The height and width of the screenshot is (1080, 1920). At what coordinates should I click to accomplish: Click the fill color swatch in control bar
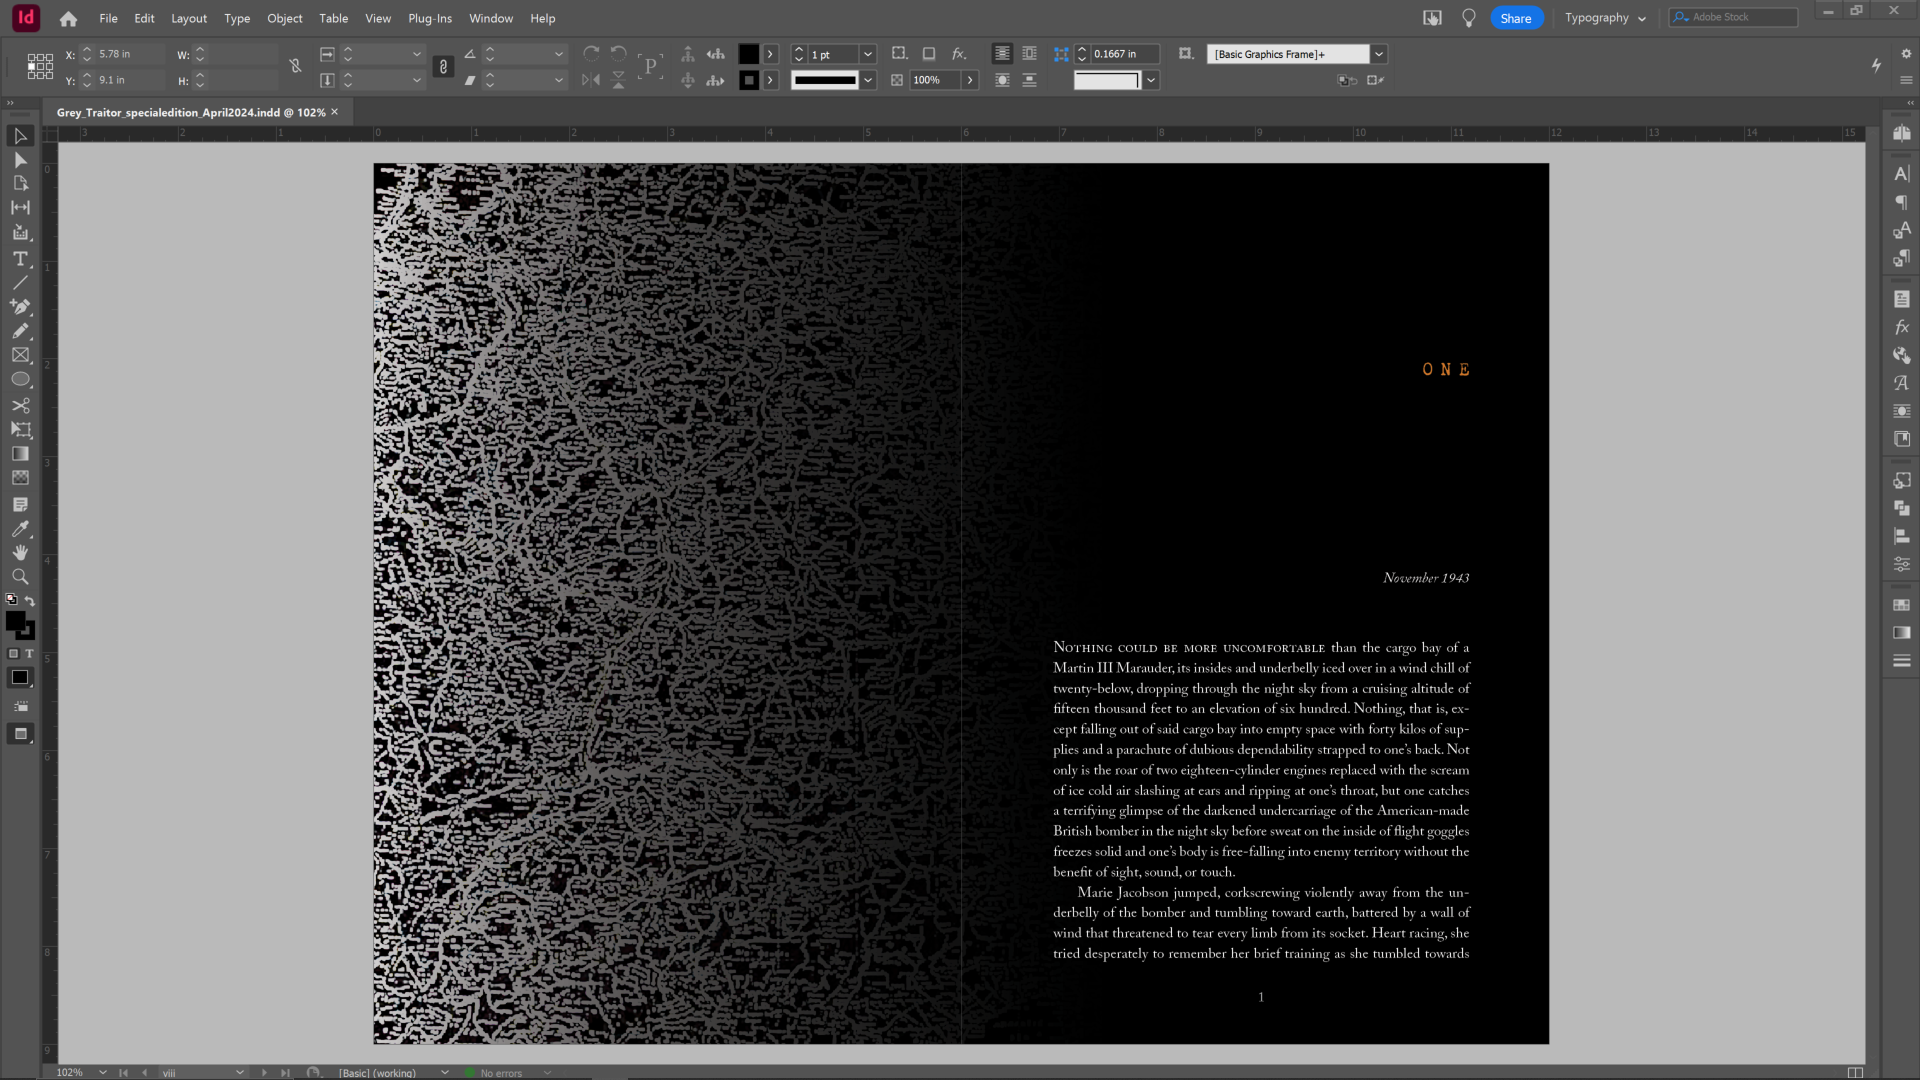(748, 54)
